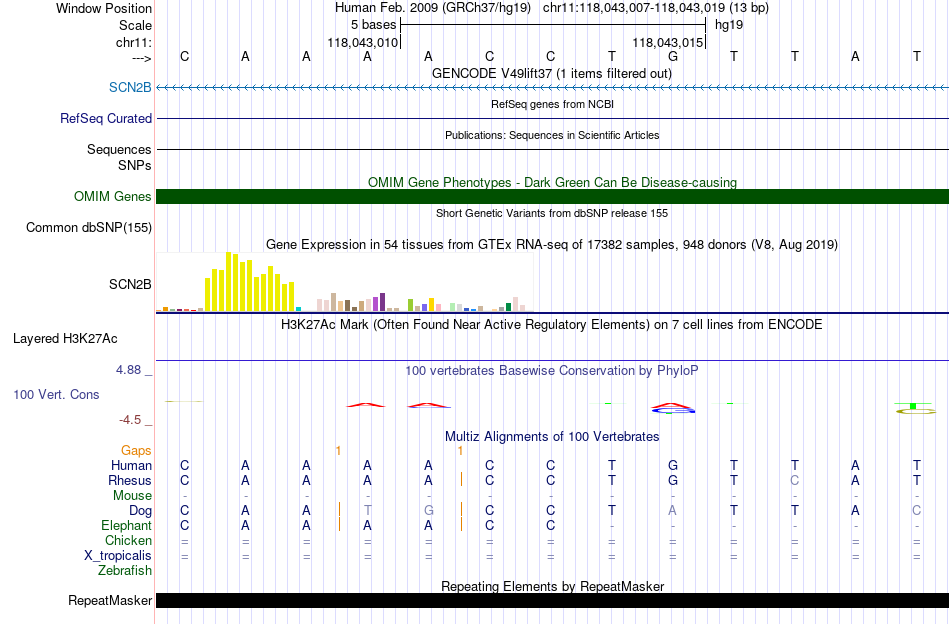This screenshot has width=950, height=624.
Task: Select the Window Position label
Action: tap(104, 8)
